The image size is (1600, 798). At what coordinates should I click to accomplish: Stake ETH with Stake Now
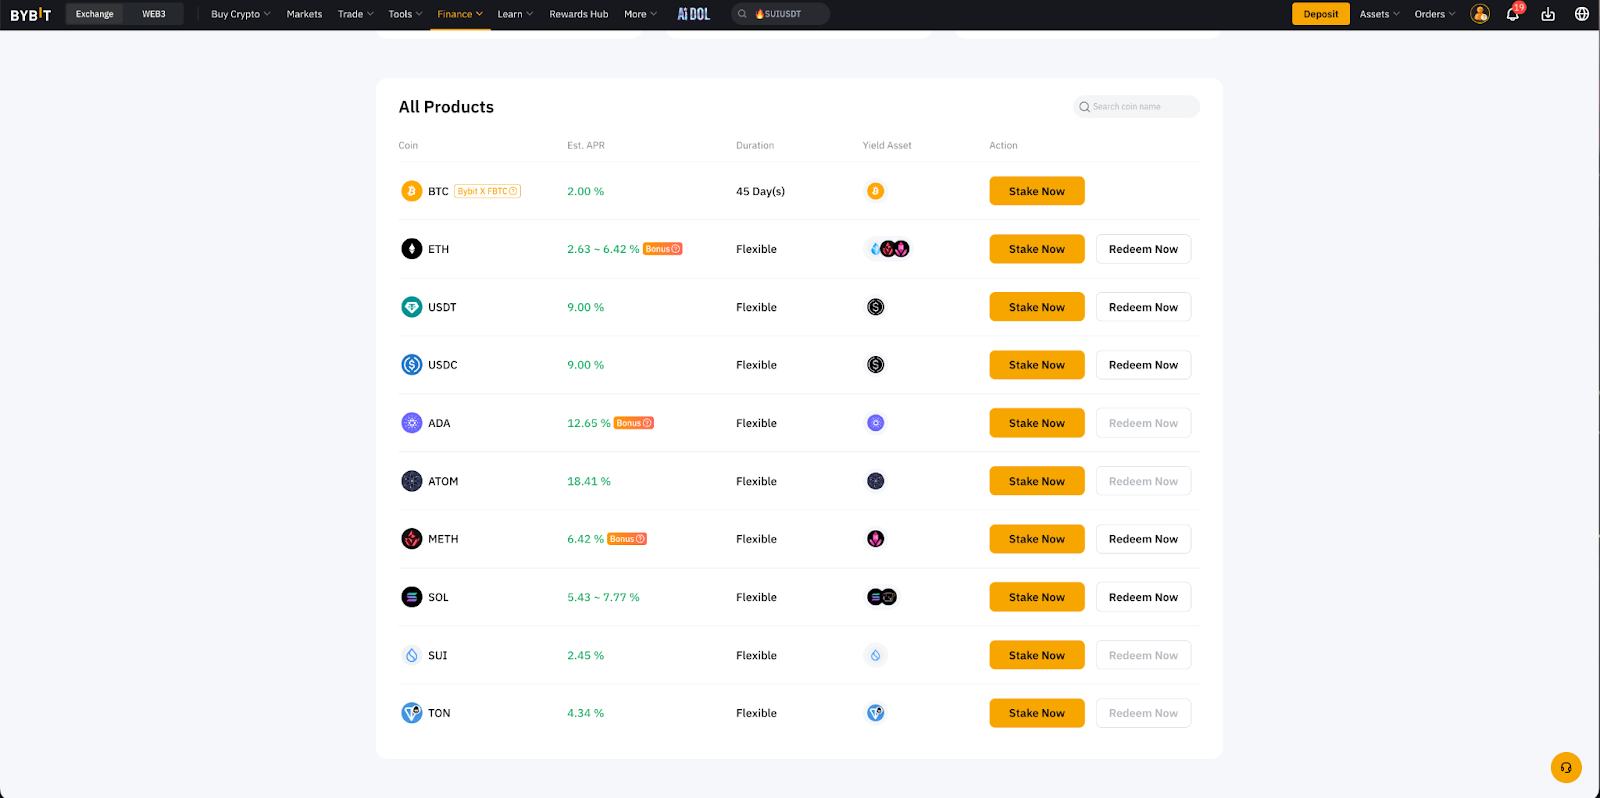pos(1037,249)
